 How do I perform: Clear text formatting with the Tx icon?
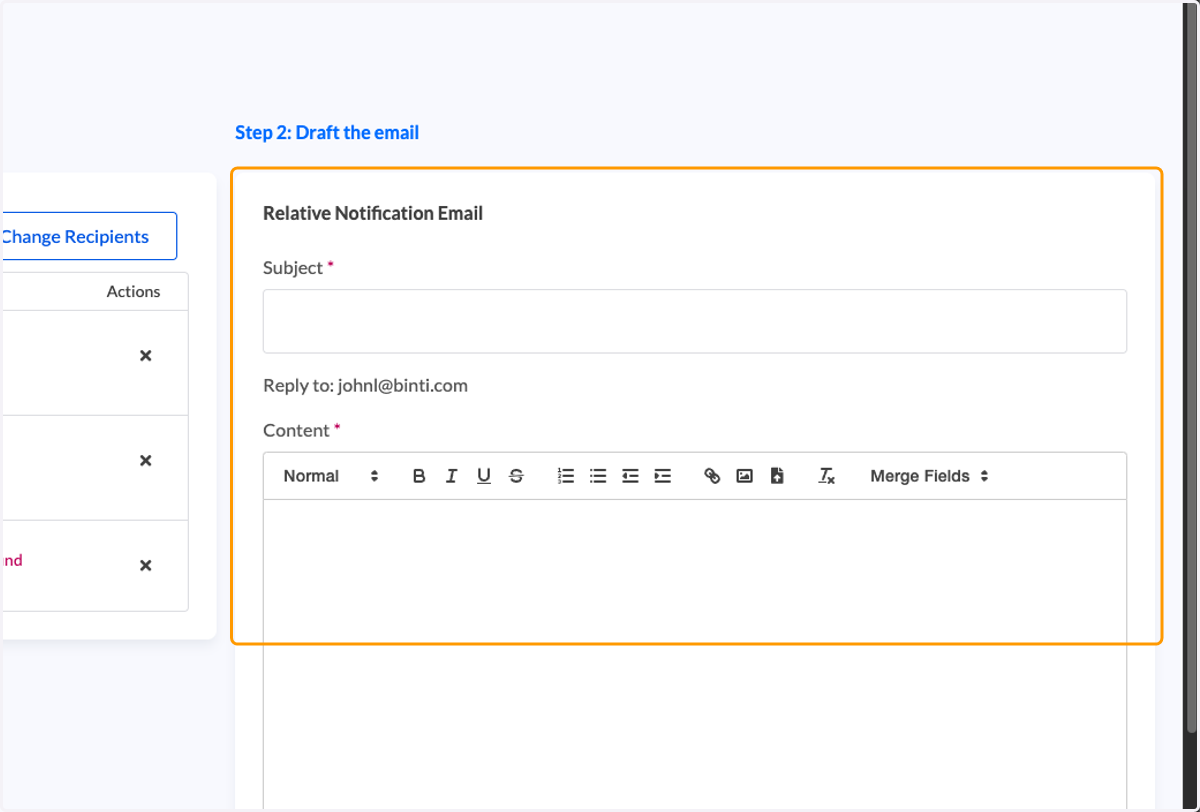(x=826, y=476)
